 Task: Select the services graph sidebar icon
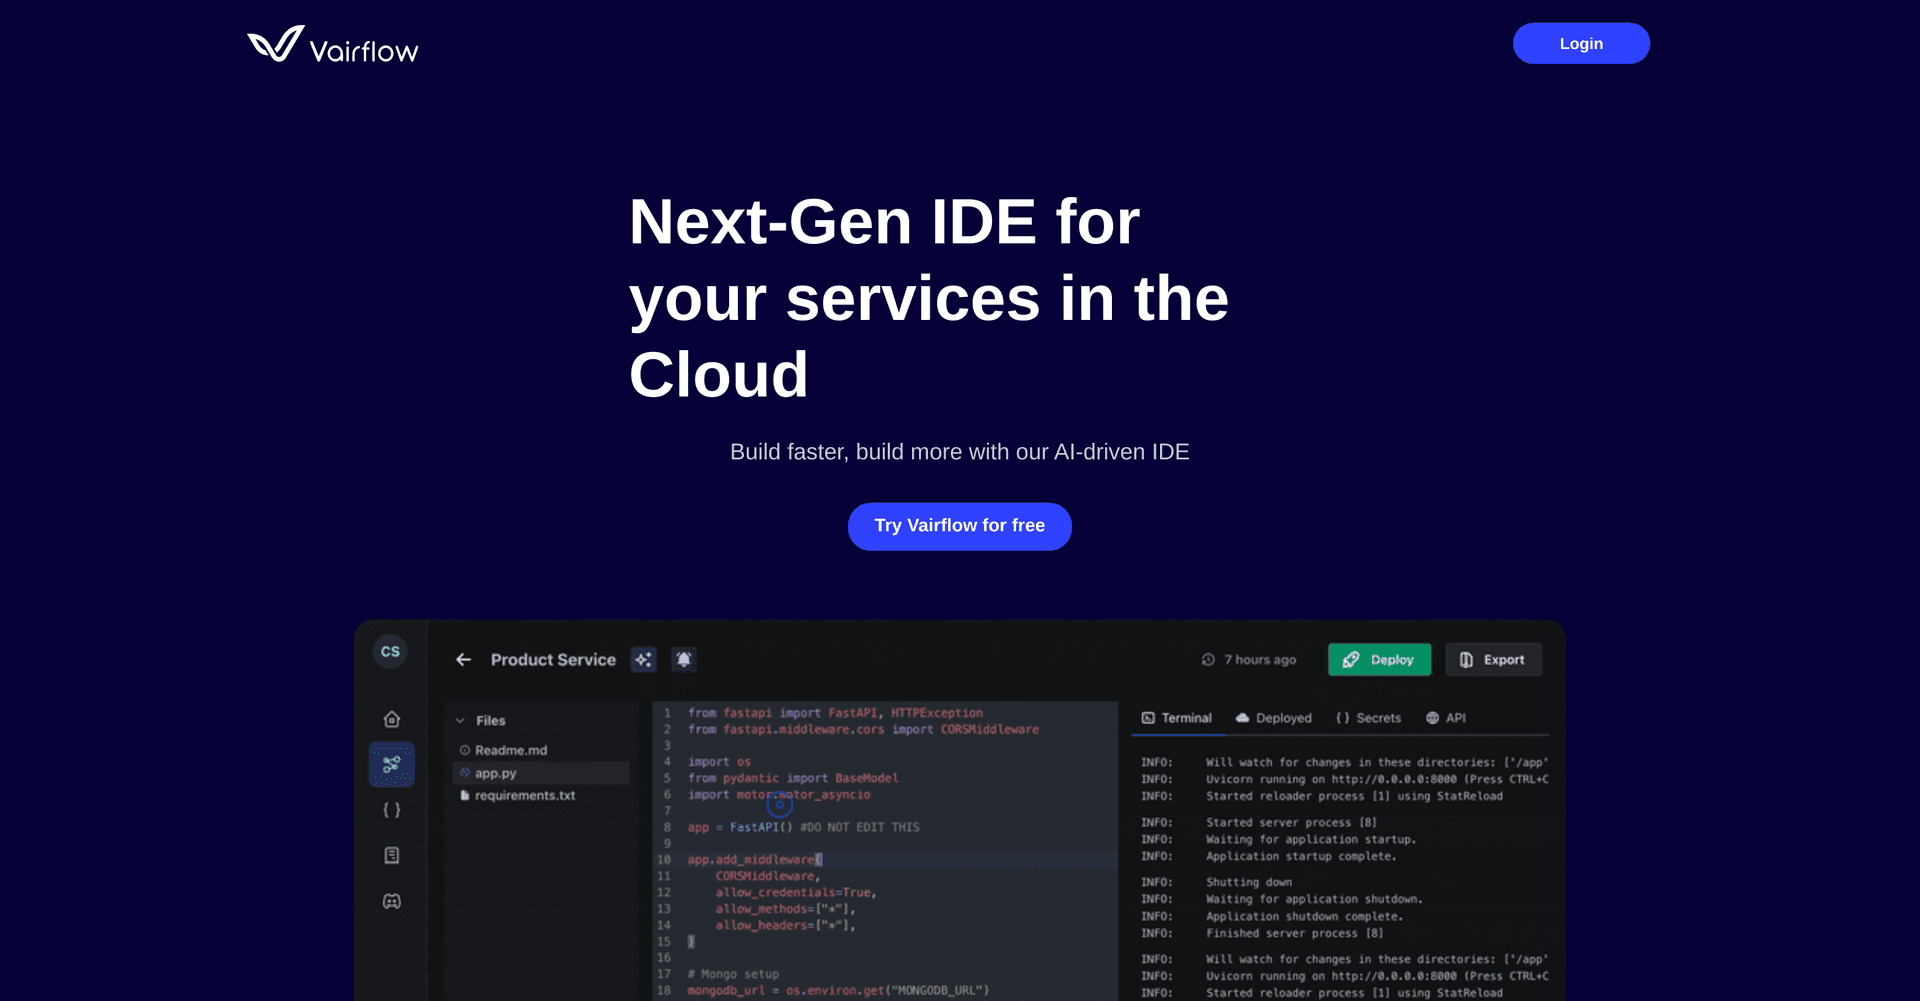click(x=392, y=765)
